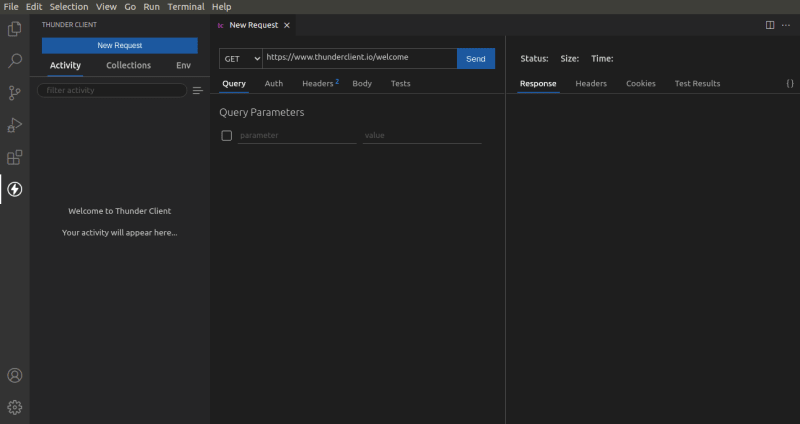800x424 pixels.
Task: Click the Send button
Action: point(476,59)
